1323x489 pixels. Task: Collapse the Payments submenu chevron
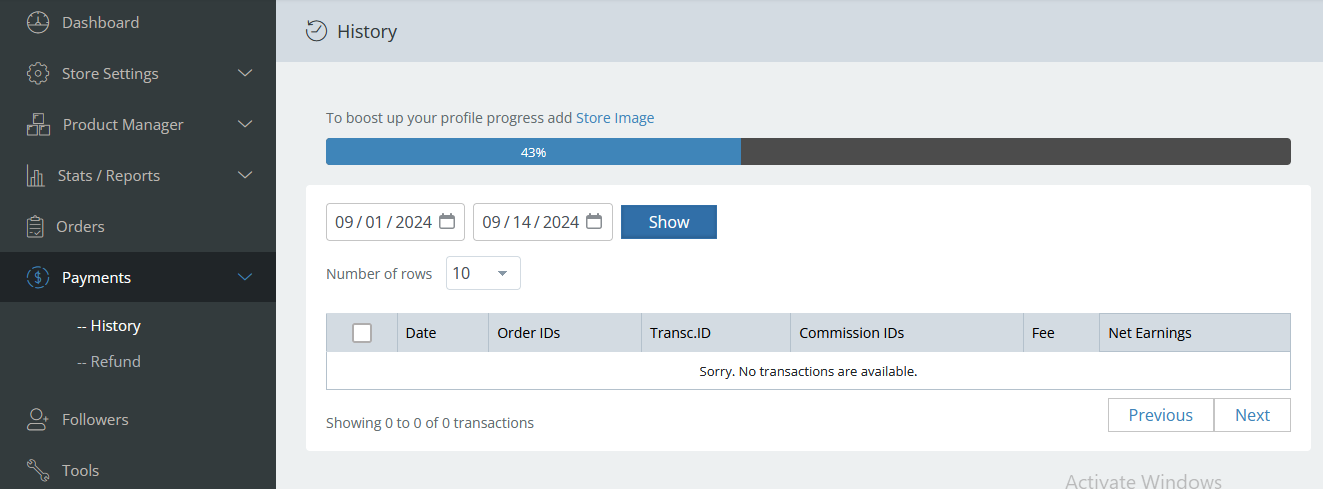(x=245, y=278)
